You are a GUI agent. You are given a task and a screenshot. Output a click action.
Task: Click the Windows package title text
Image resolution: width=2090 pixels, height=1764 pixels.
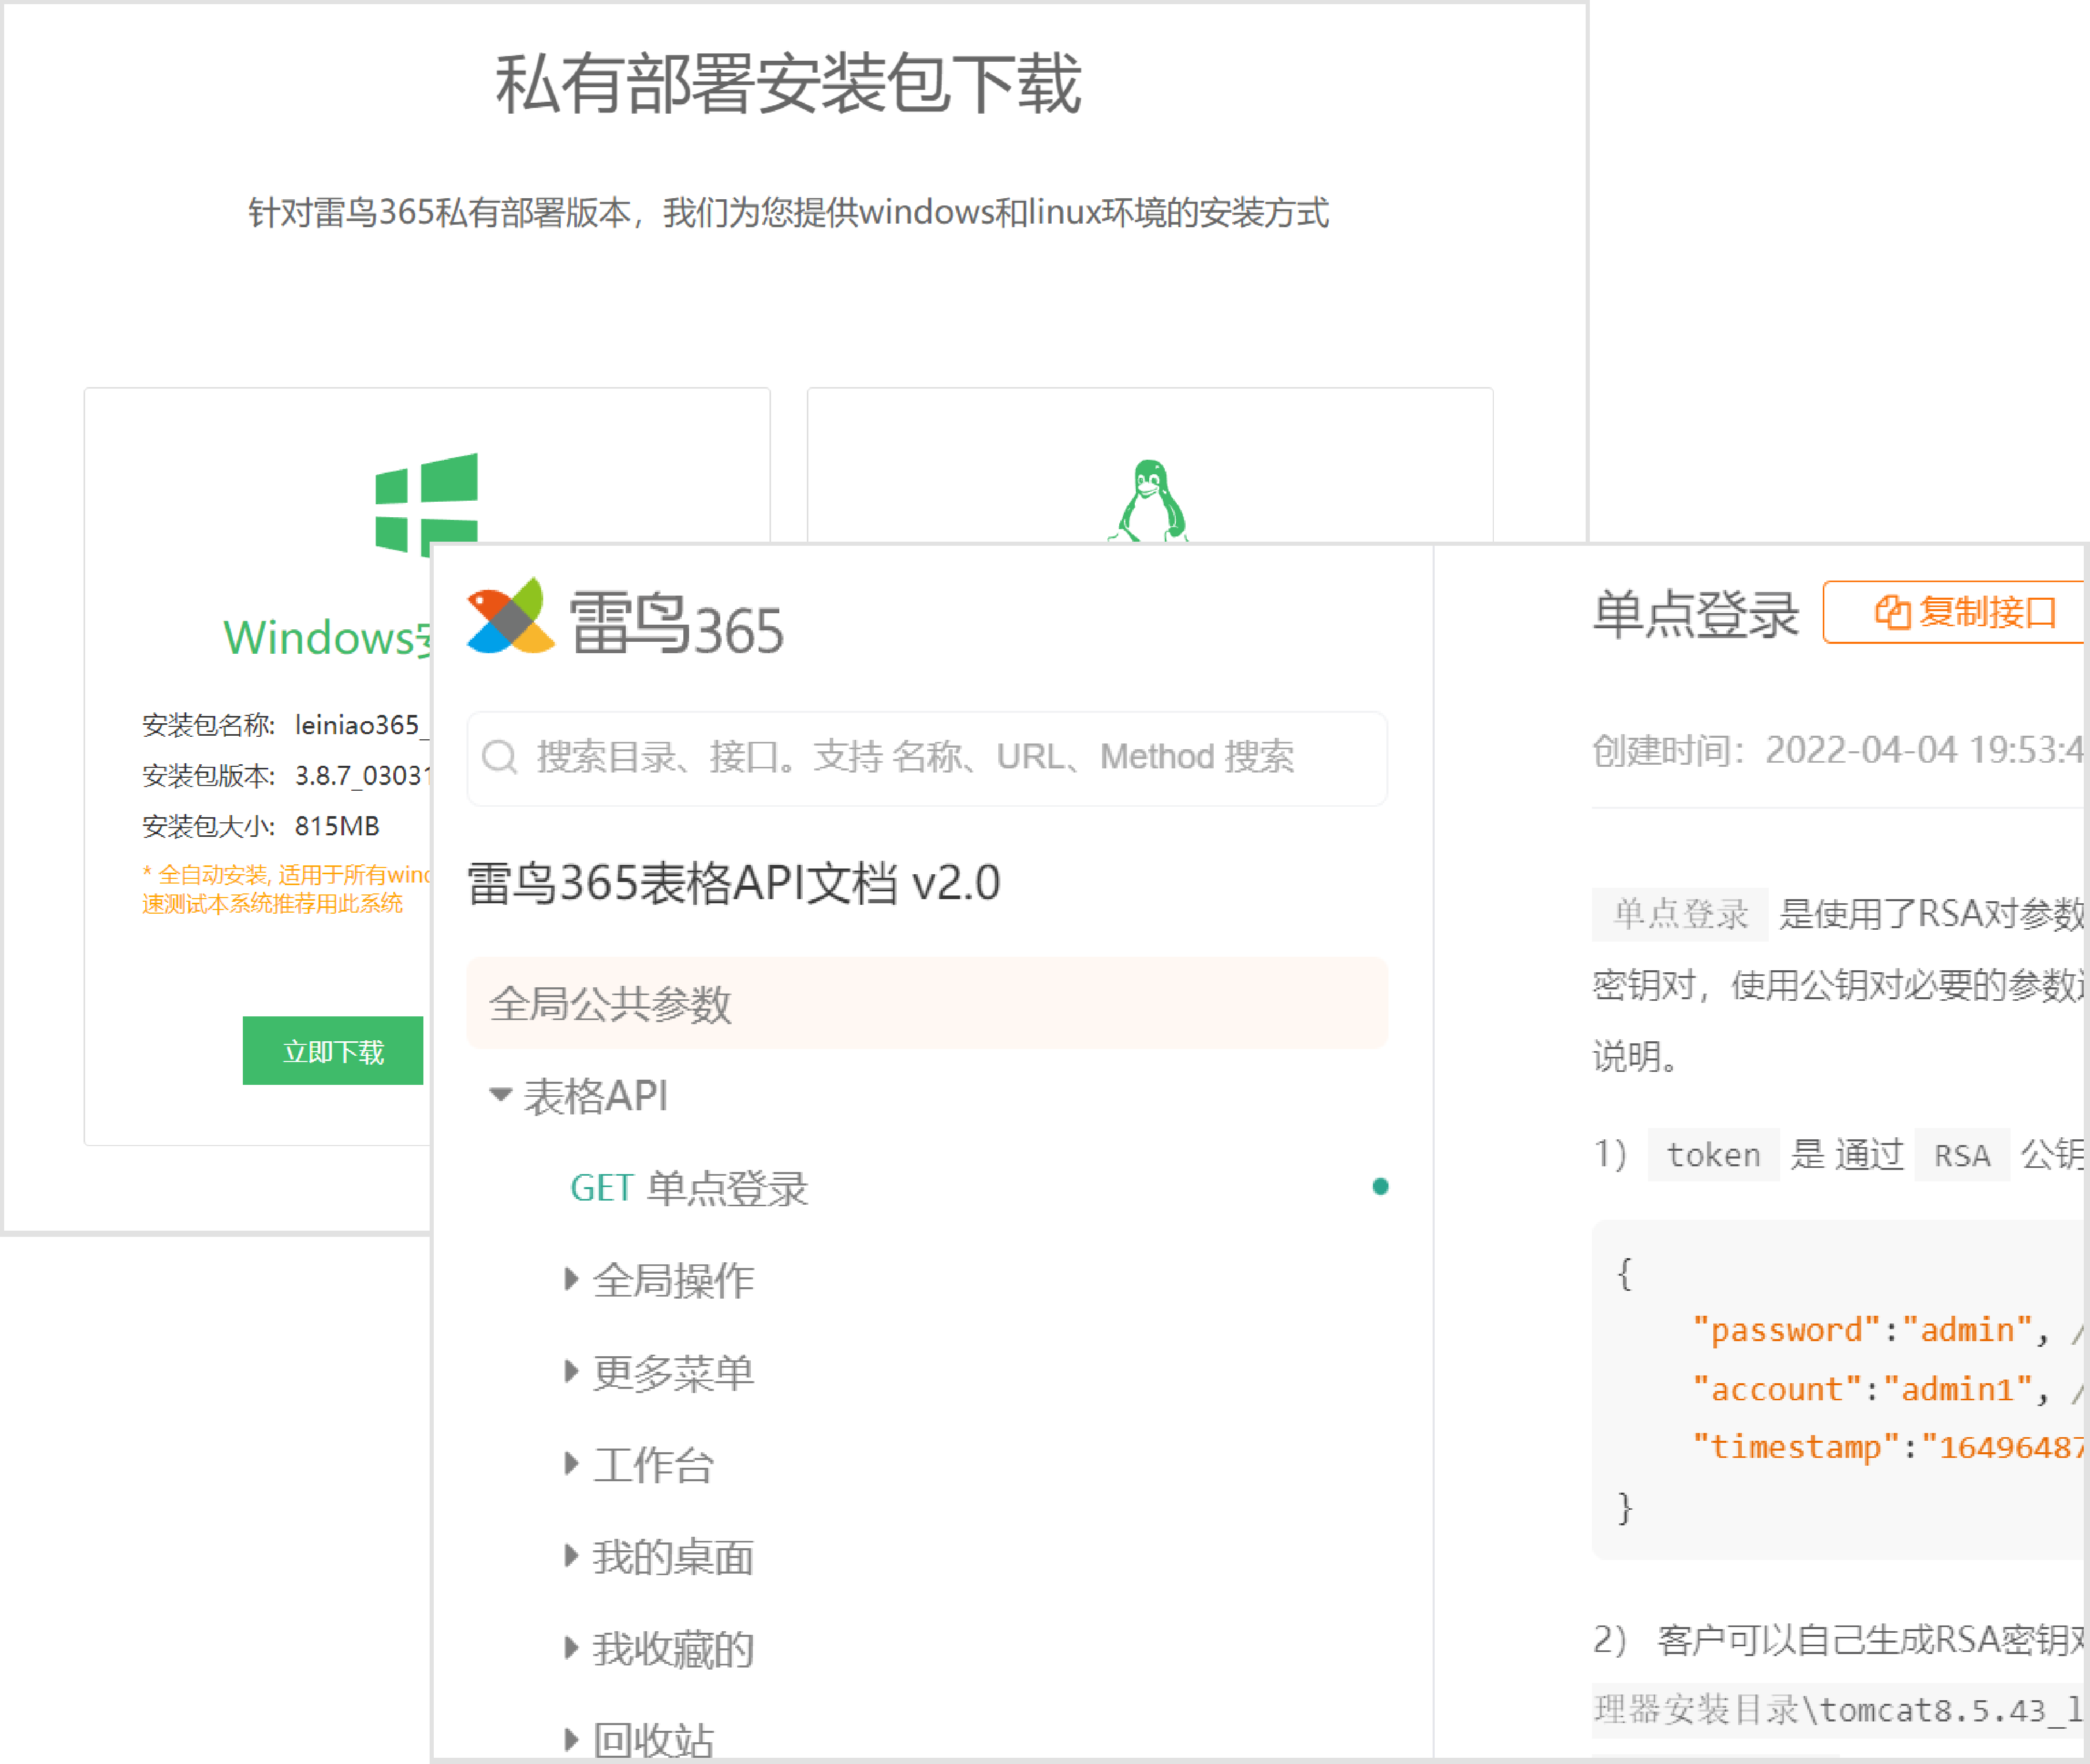[x=327, y=638]
